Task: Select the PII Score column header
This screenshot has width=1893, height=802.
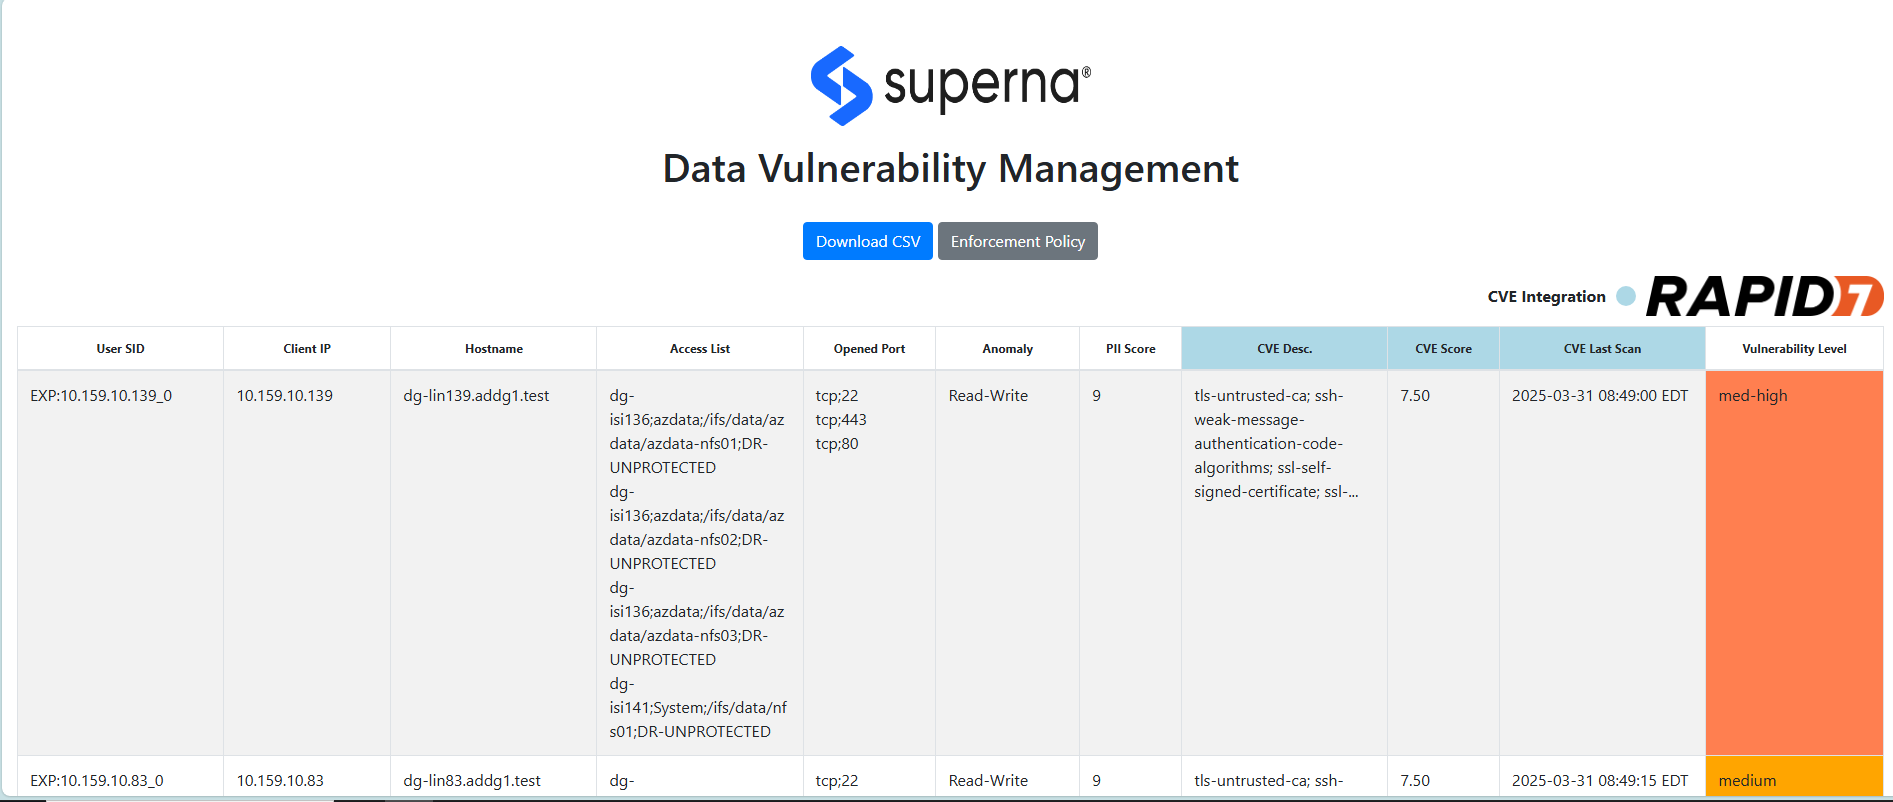Action: pyautogui.click(x=1131, y=349)
